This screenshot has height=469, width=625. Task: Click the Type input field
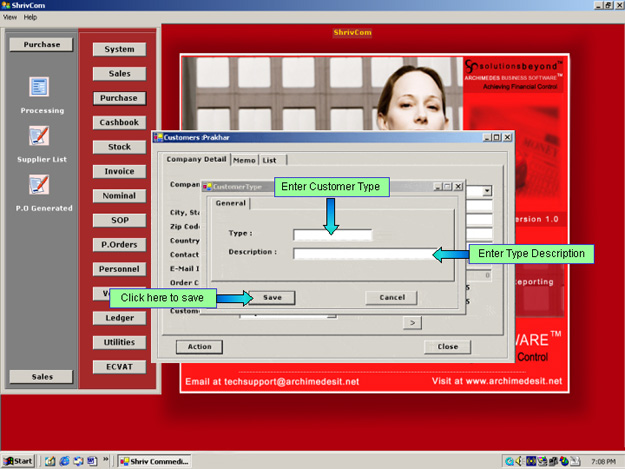coord(332,235)
